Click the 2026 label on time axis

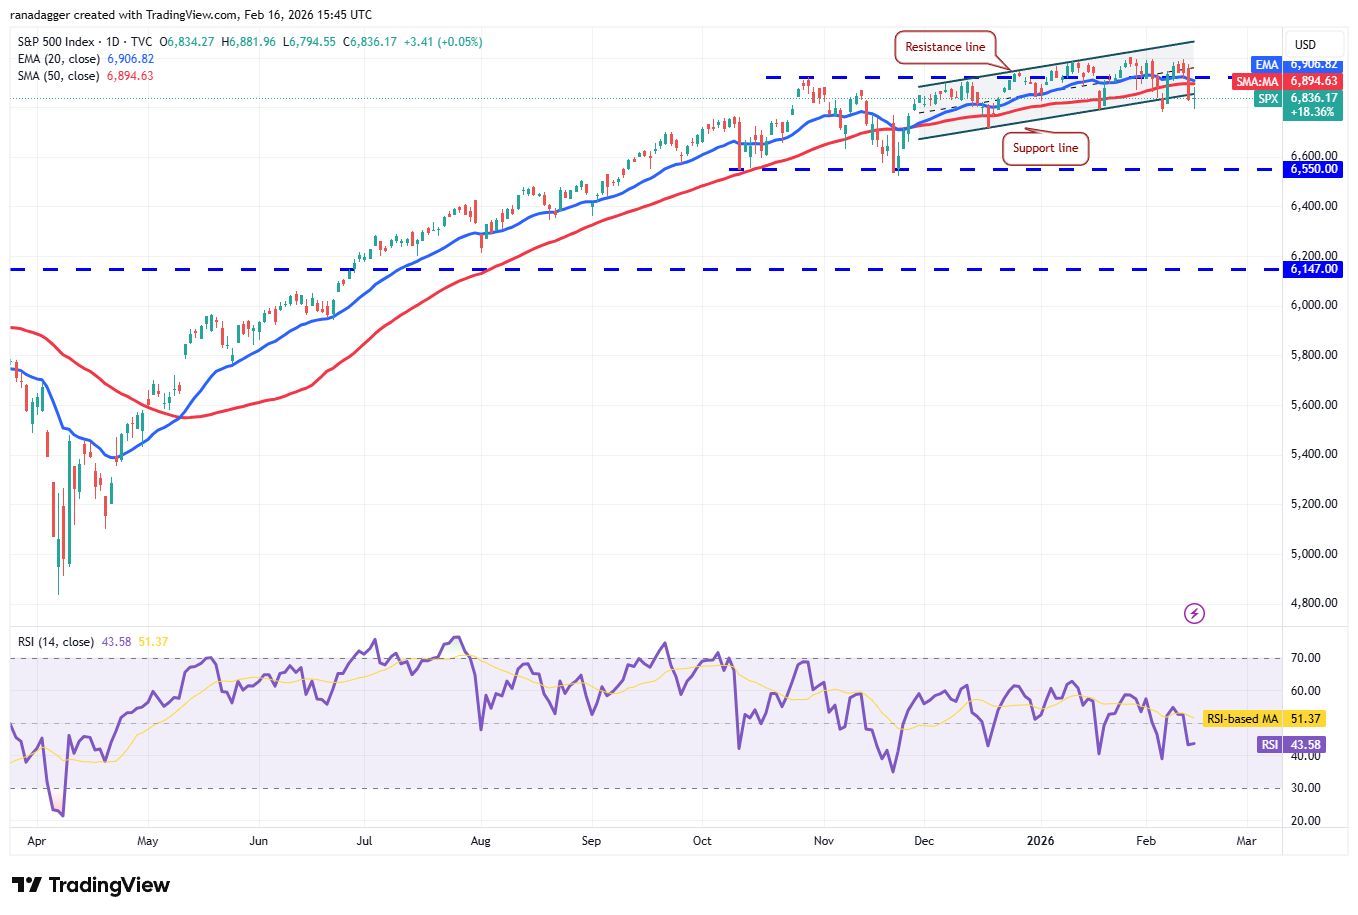[1040, 840]
